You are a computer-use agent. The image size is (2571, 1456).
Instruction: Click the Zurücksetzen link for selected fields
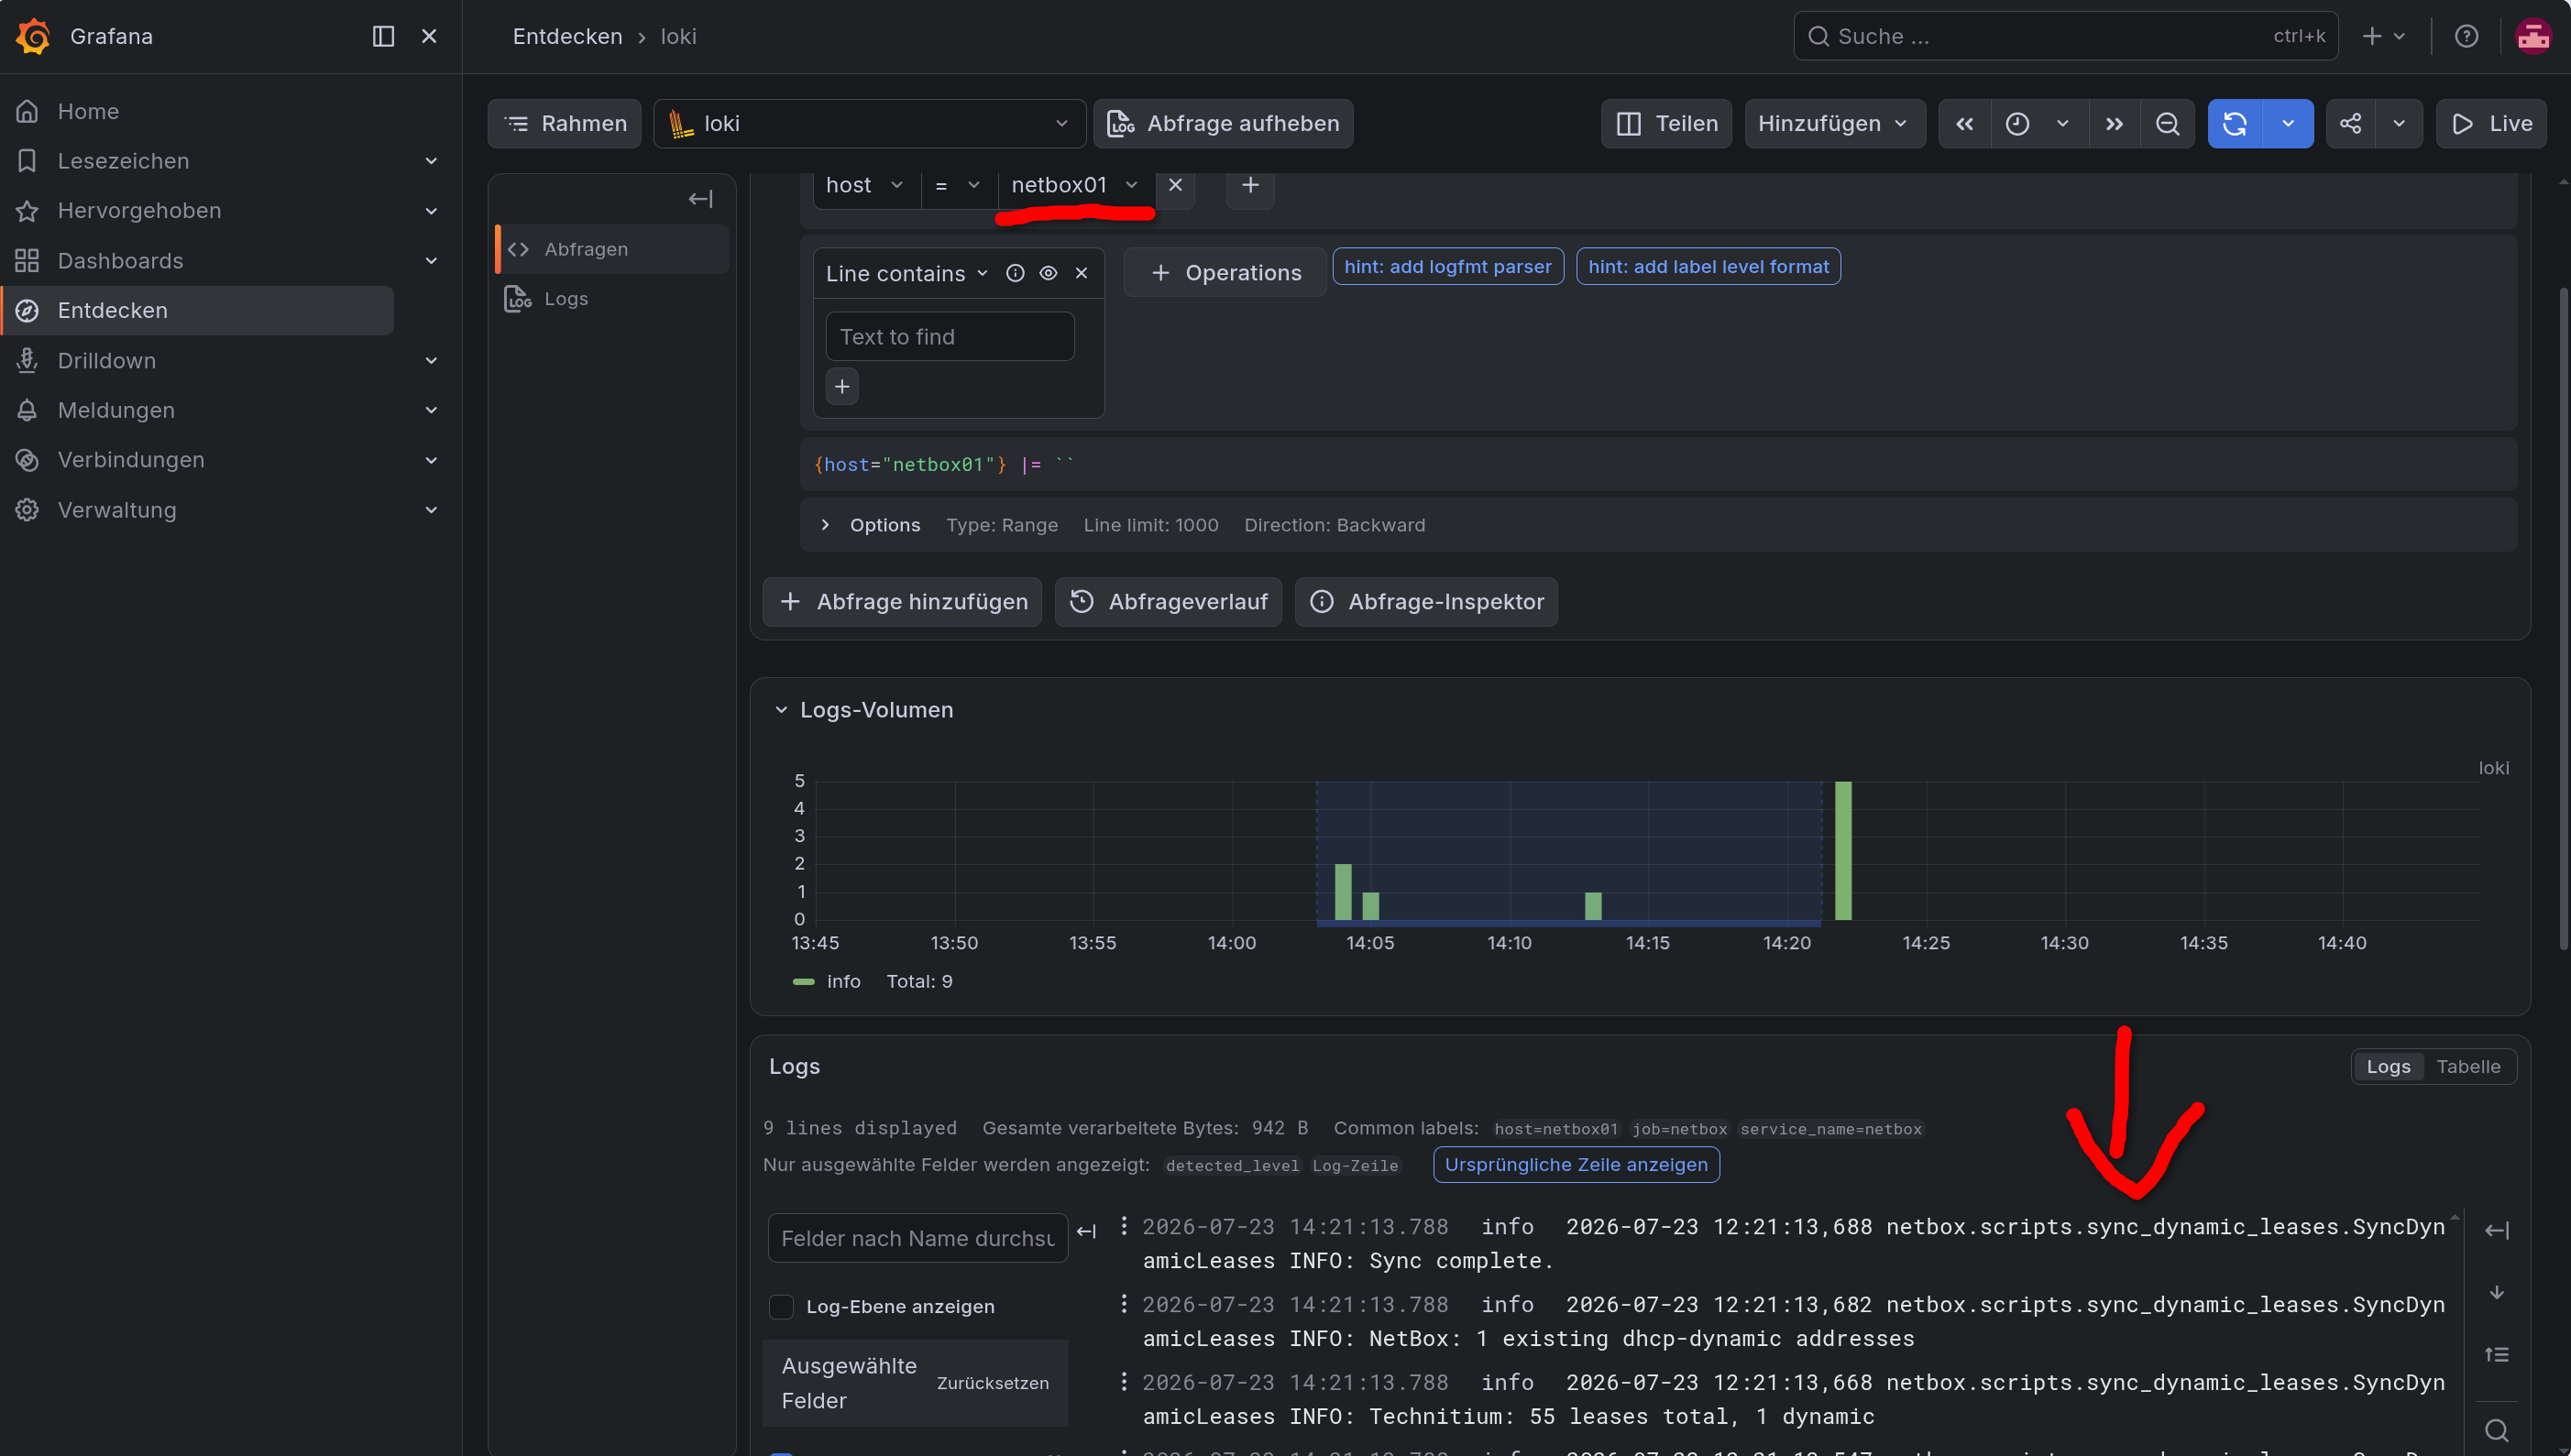coord(992,1383)
